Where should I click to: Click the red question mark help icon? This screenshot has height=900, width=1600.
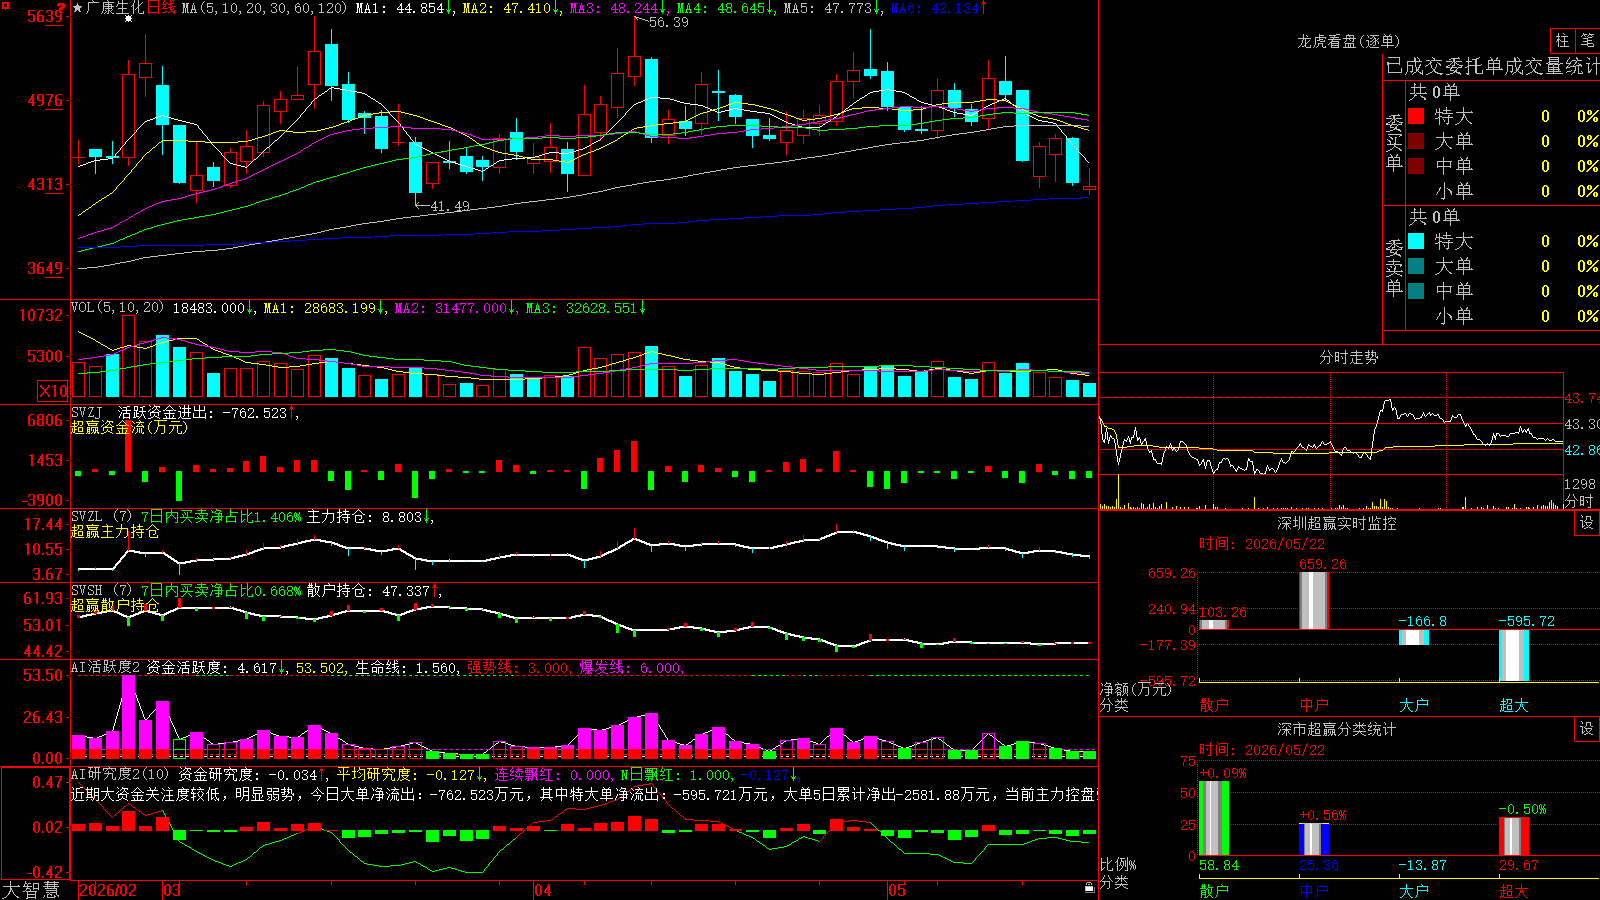[62, 7]
